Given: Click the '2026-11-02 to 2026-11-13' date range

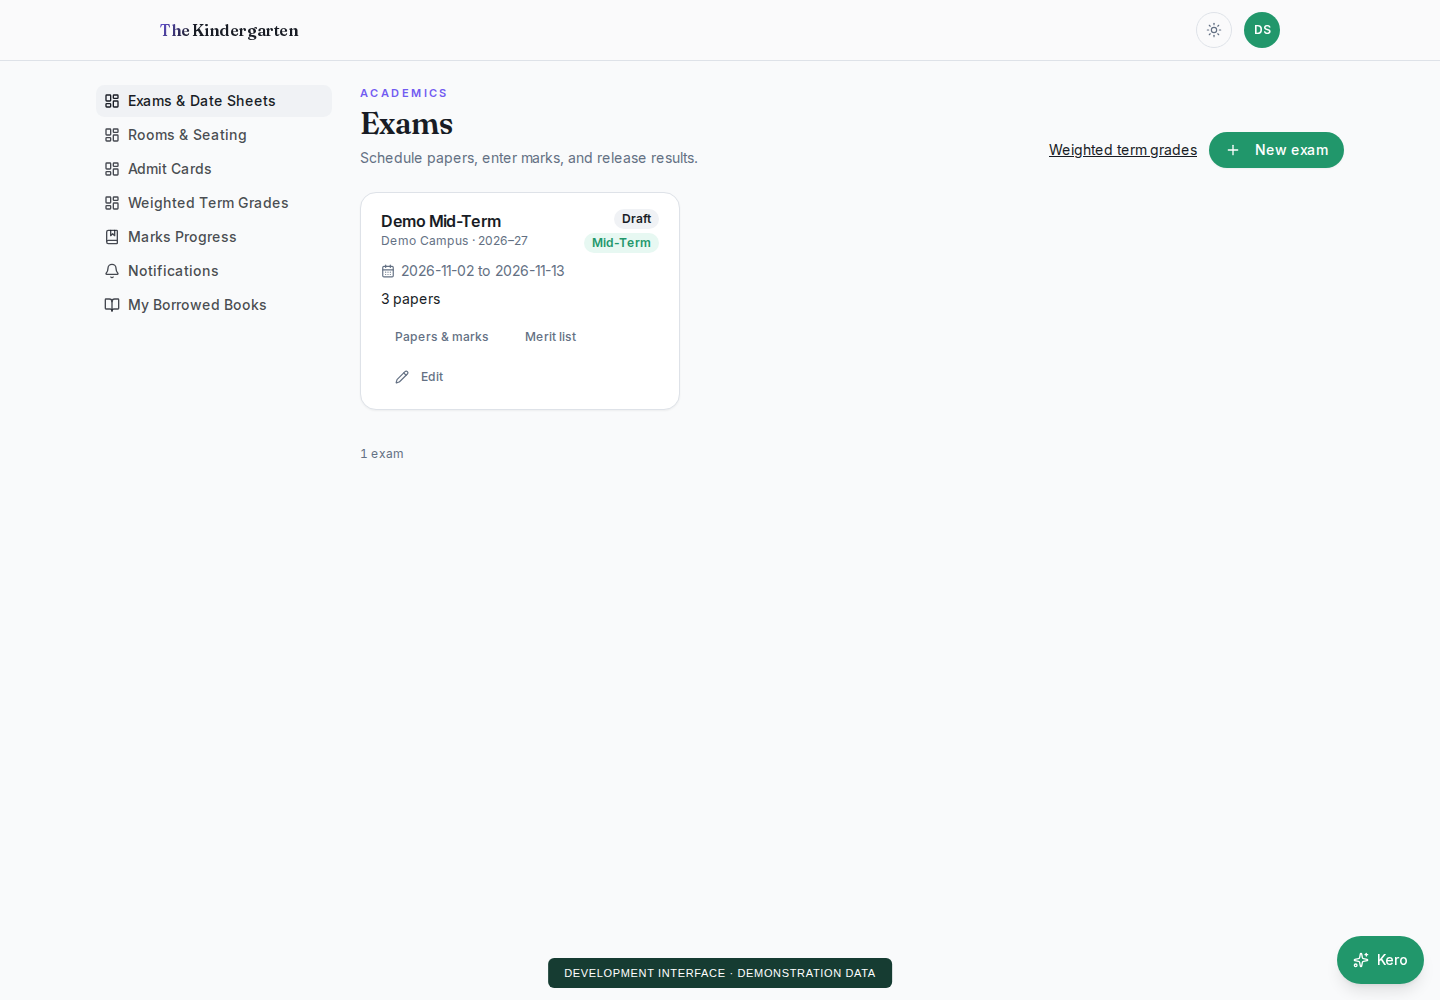Looking at the screenshot, I should [x=483, y=271].
